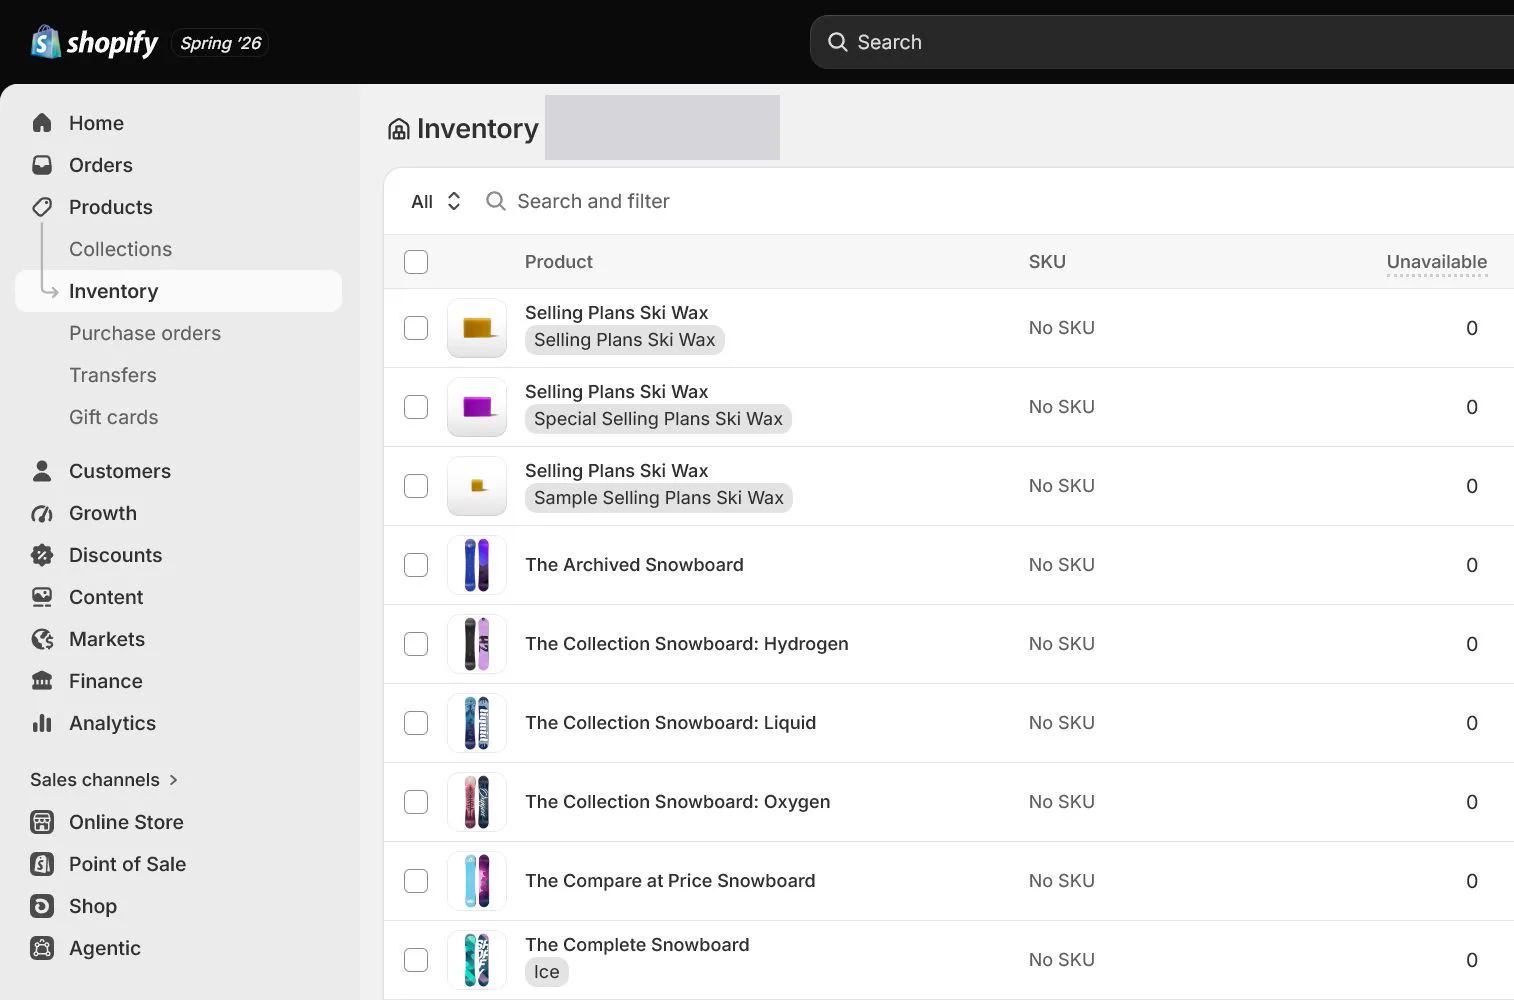Click the Products tag icon
Image resolution: width=1514 pixels, height=1000 pixels.
[42, 207]
